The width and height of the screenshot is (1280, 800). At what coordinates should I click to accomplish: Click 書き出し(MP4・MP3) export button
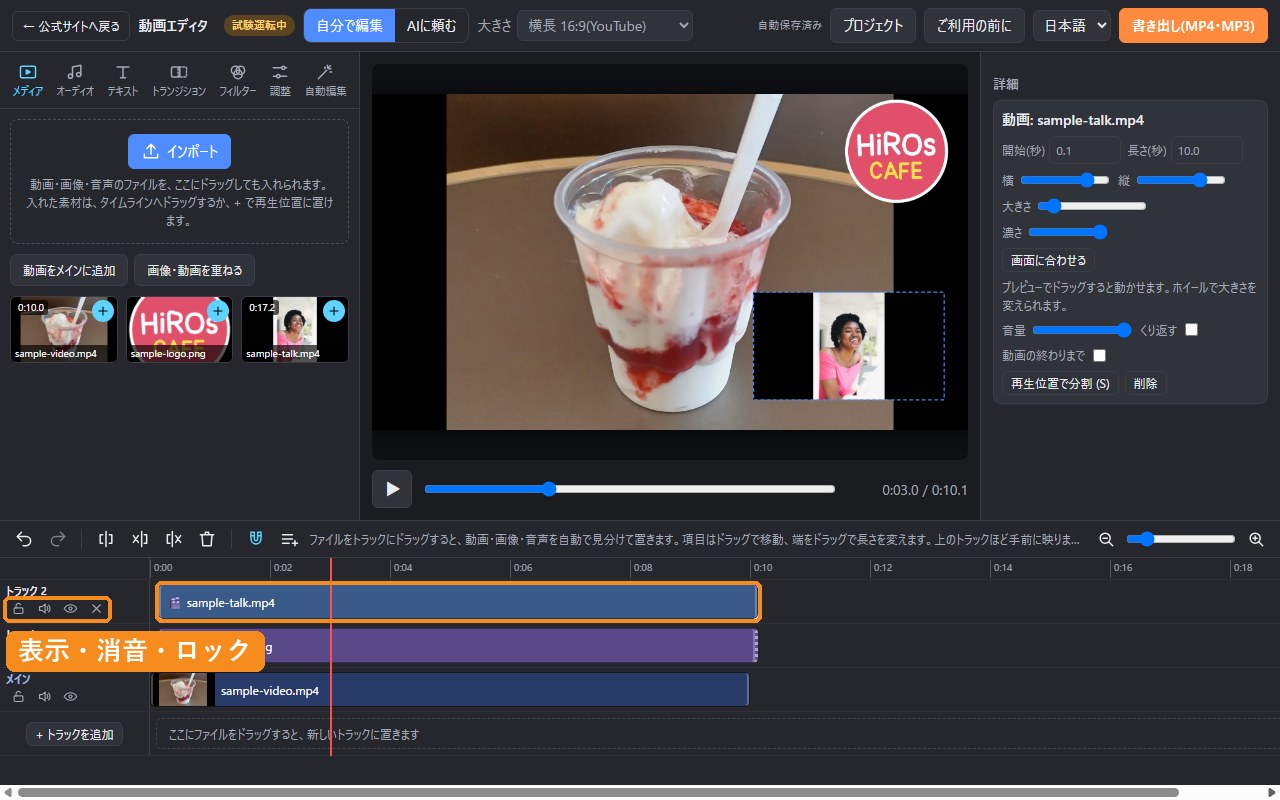[1193, 26]
